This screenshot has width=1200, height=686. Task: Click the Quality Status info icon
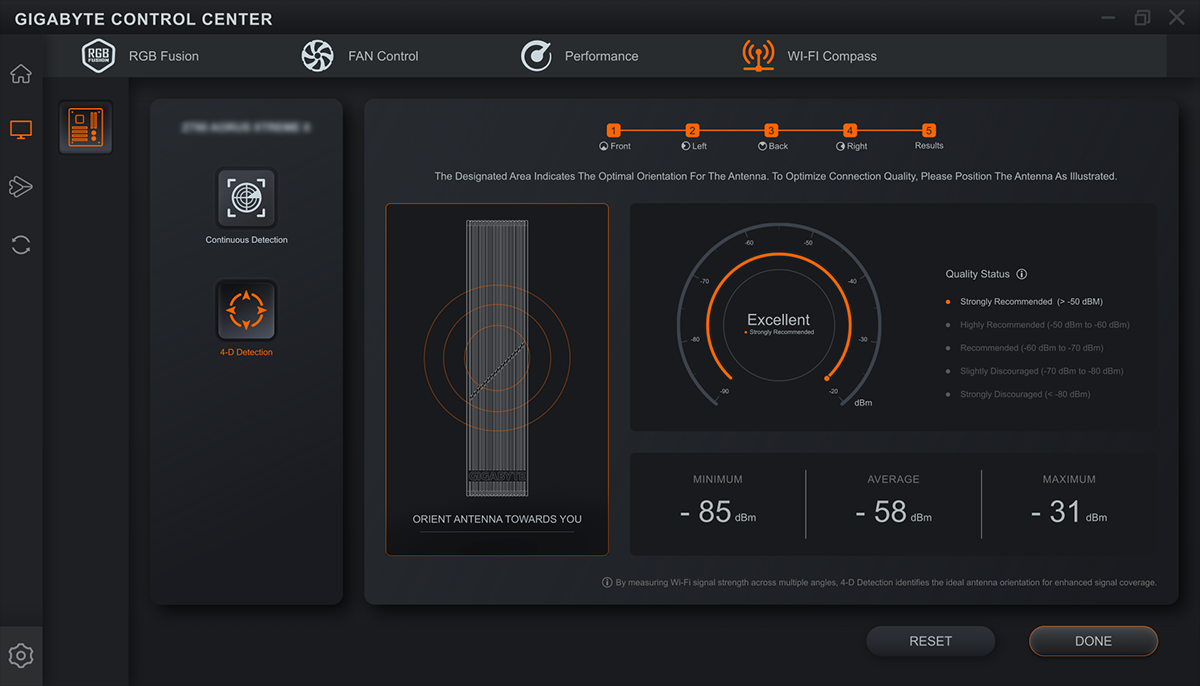click(x=1021, y=274)
